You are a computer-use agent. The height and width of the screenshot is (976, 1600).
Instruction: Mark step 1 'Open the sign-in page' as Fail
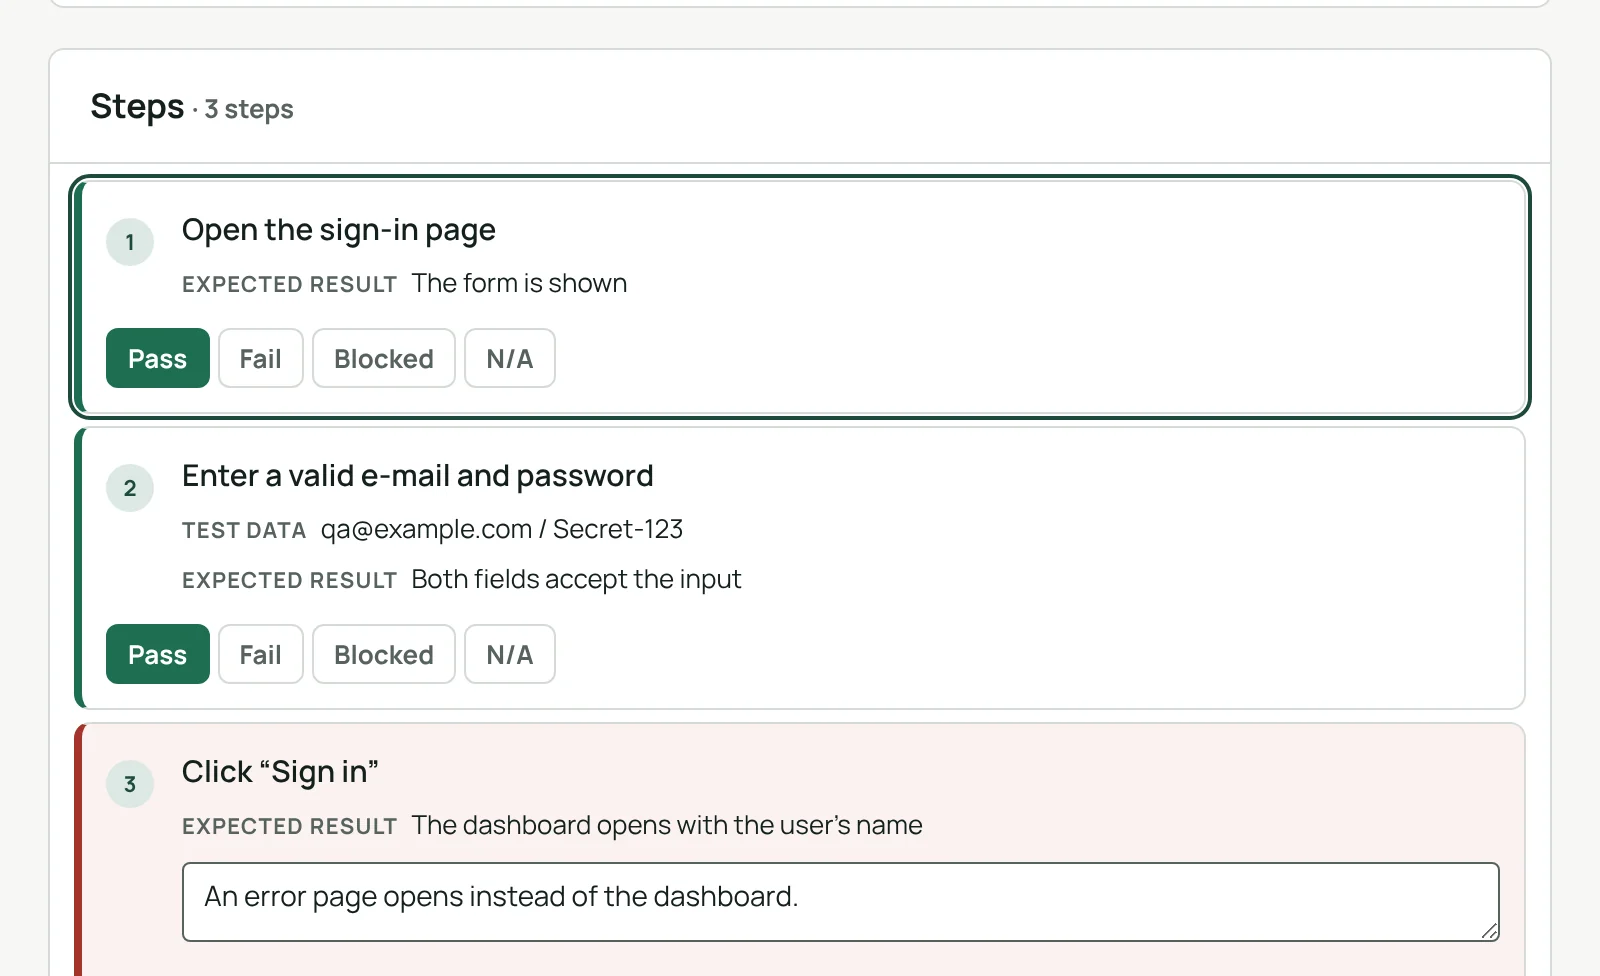[261, 358]
